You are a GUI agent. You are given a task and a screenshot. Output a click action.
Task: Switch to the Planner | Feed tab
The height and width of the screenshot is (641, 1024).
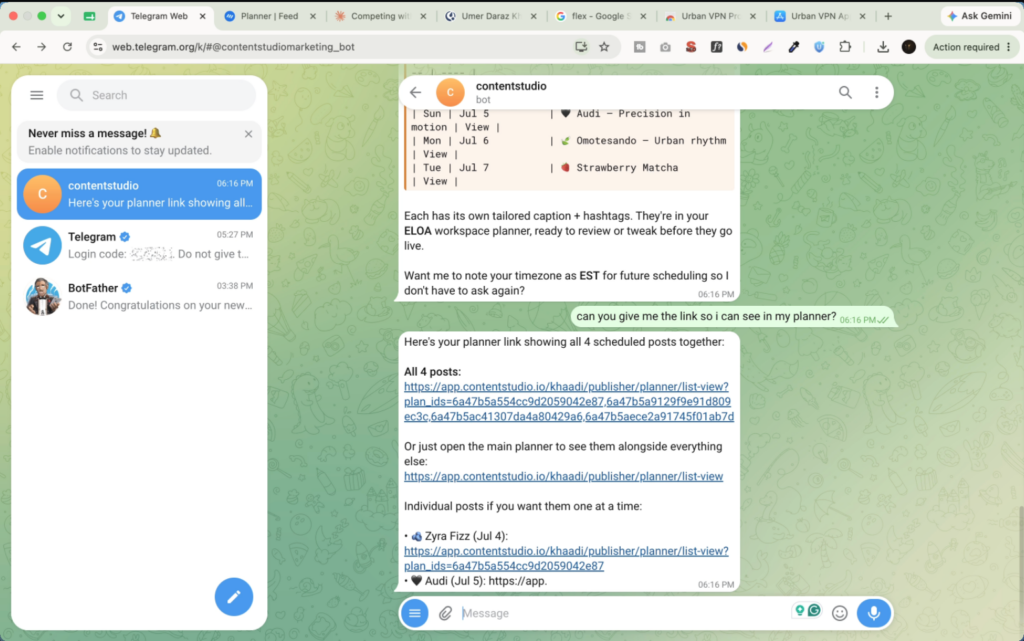[269, 16]
